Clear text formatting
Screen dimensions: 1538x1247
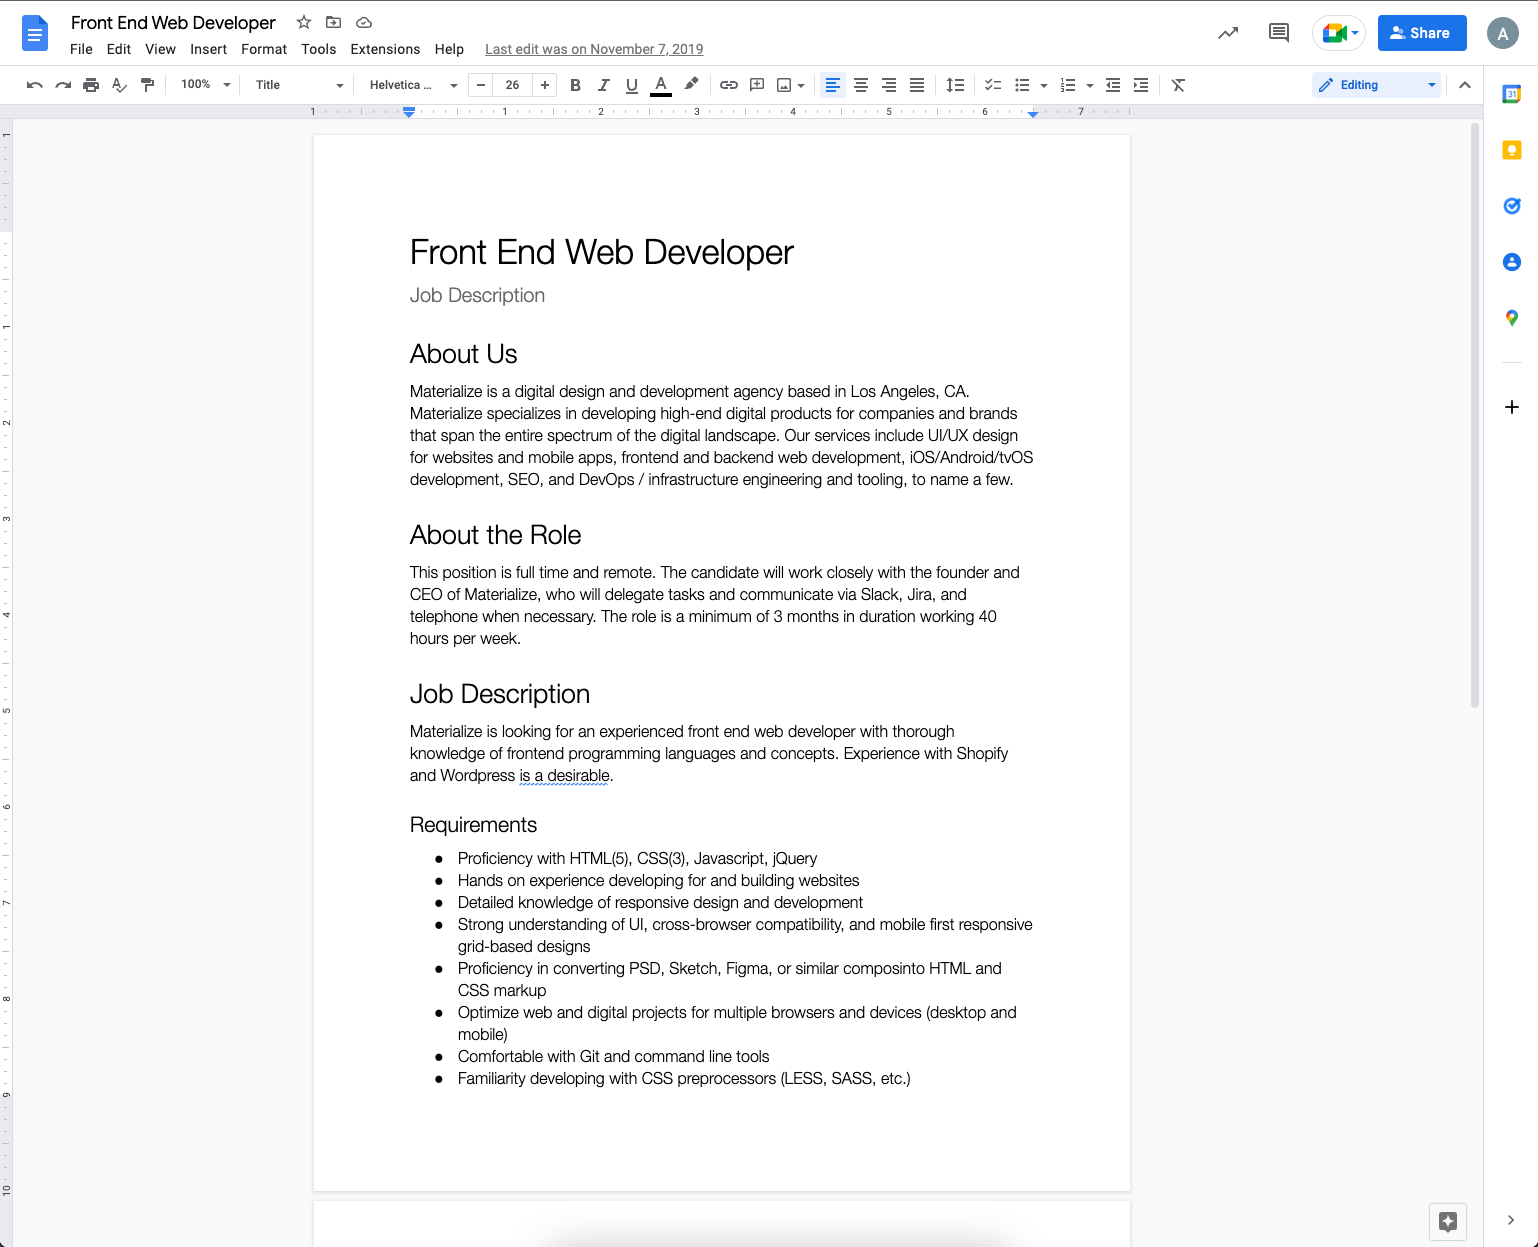pos(1178,85)
